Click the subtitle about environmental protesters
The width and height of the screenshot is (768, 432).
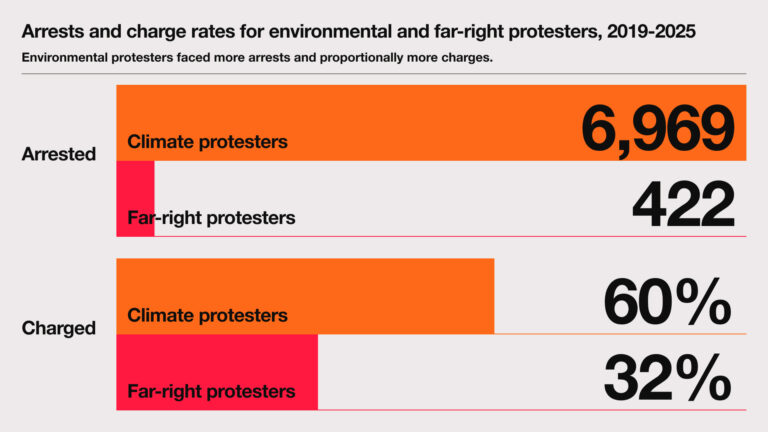pyautogui.click(x=257, y=57)
